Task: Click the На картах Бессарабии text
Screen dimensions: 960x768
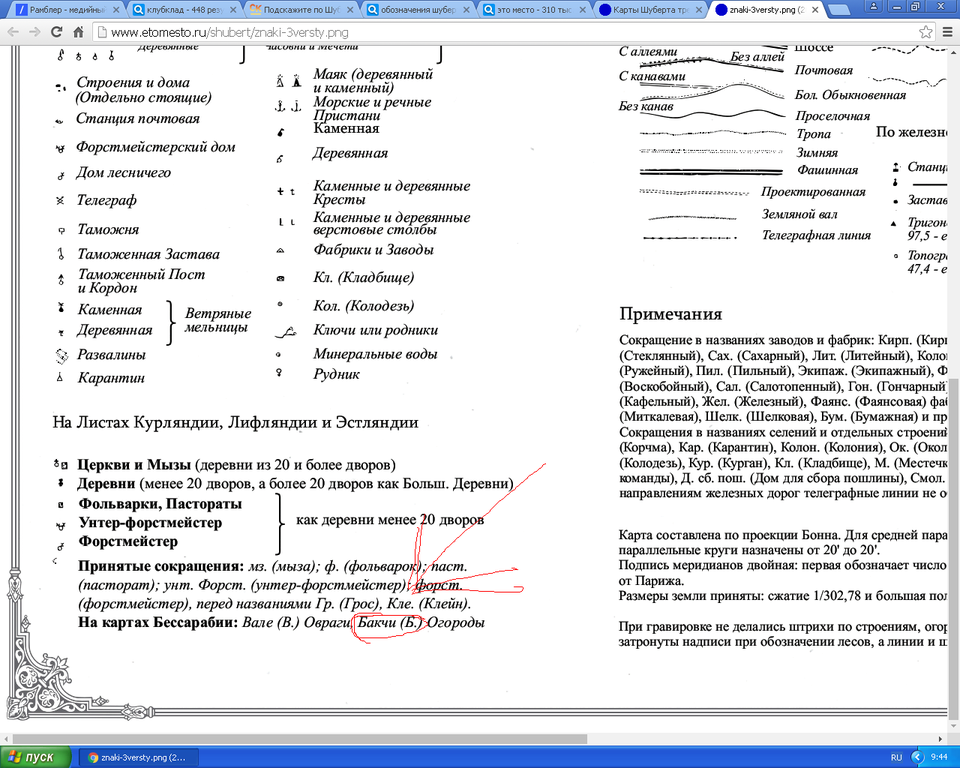Action: tap(158, 622)
